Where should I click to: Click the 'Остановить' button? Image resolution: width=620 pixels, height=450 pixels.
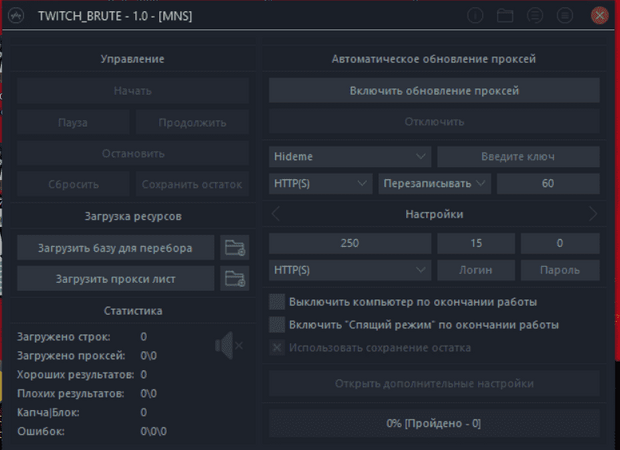133,153
